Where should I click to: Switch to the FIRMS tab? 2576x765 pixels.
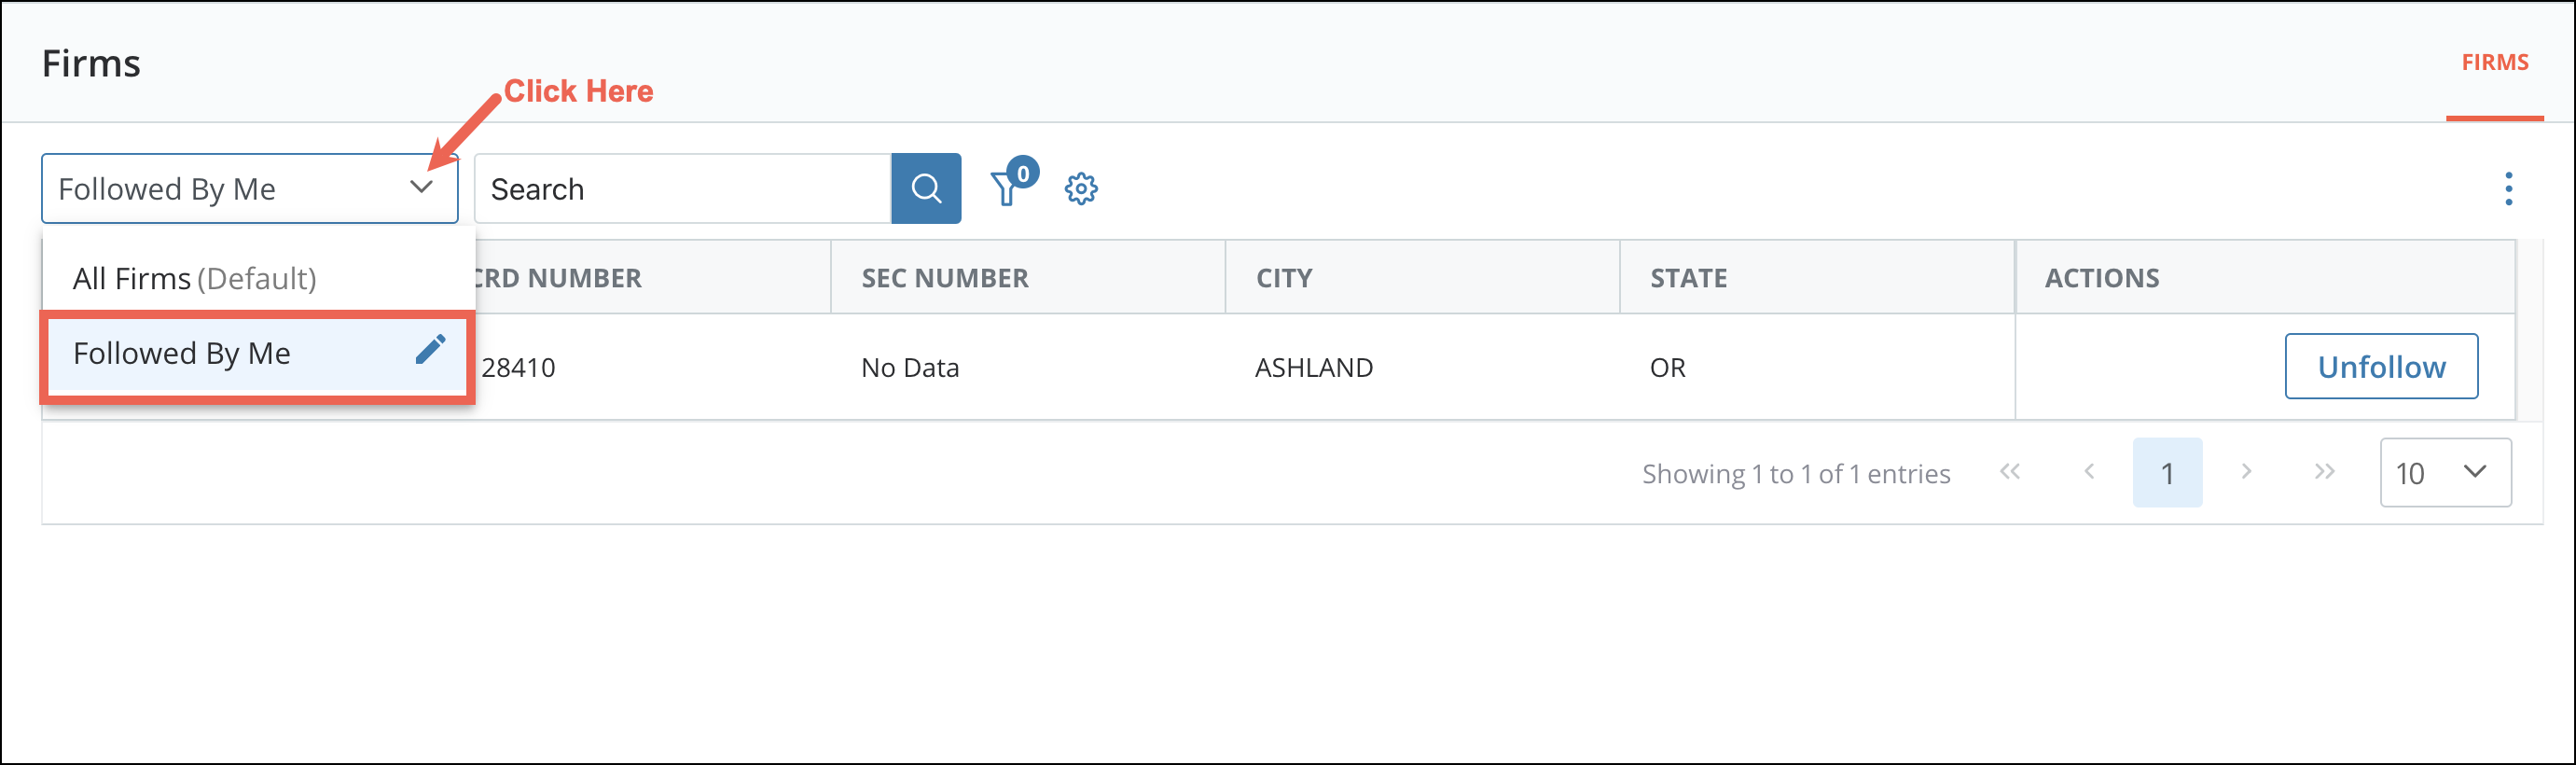(x=2494, y=62)
